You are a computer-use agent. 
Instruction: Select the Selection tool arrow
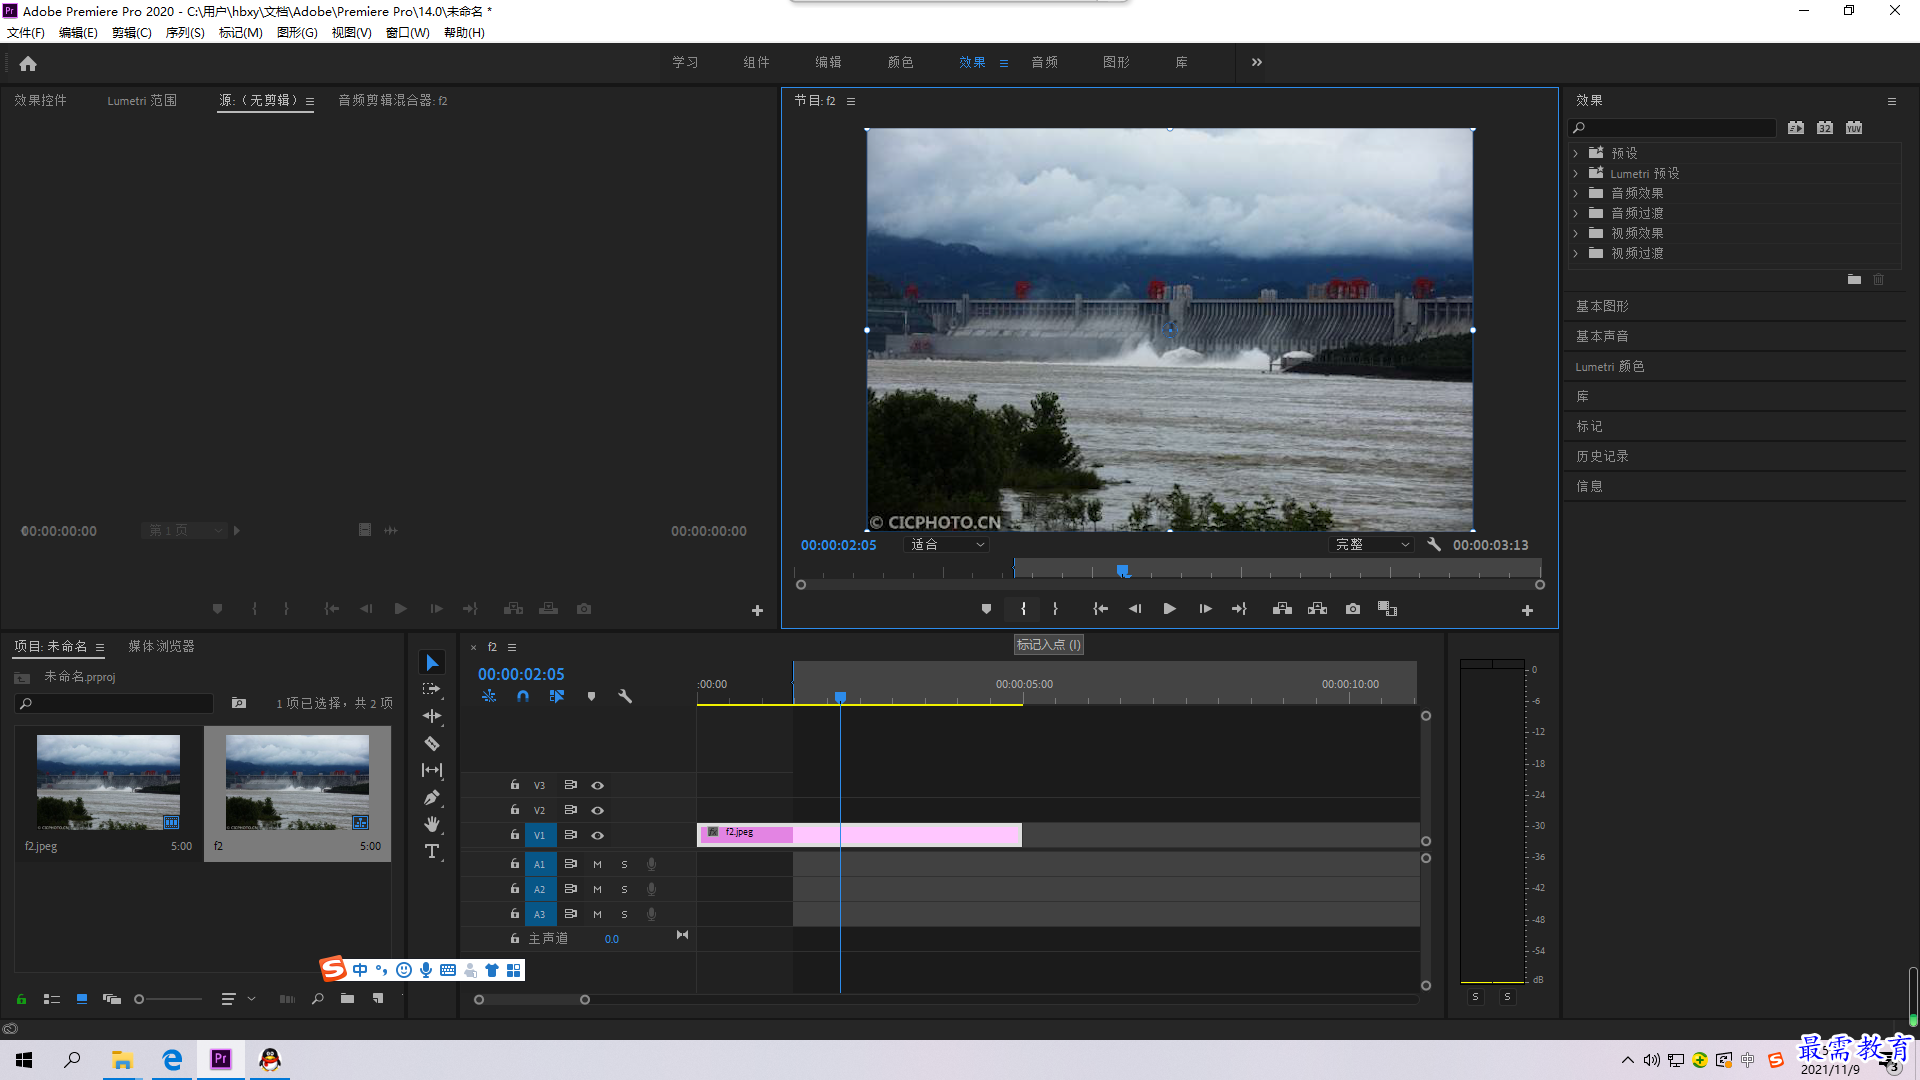coord(432,663)
